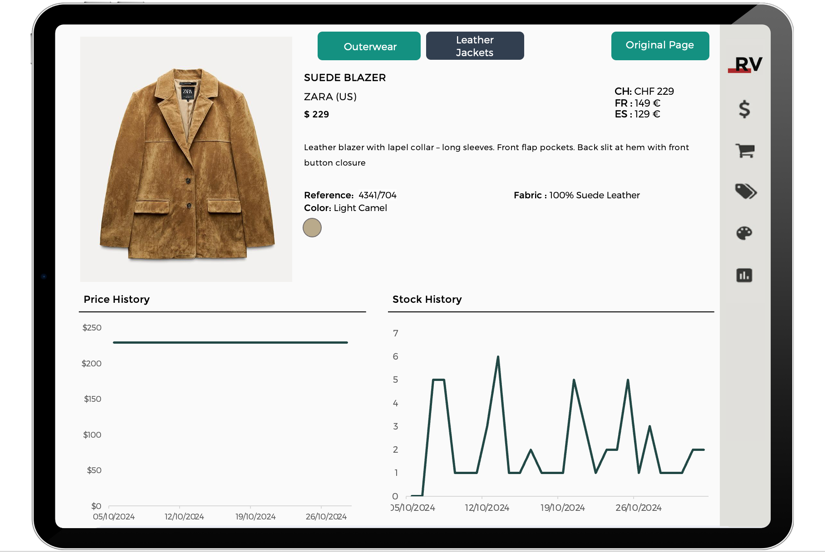Click the product description paragraph

[x=496, y=155]
